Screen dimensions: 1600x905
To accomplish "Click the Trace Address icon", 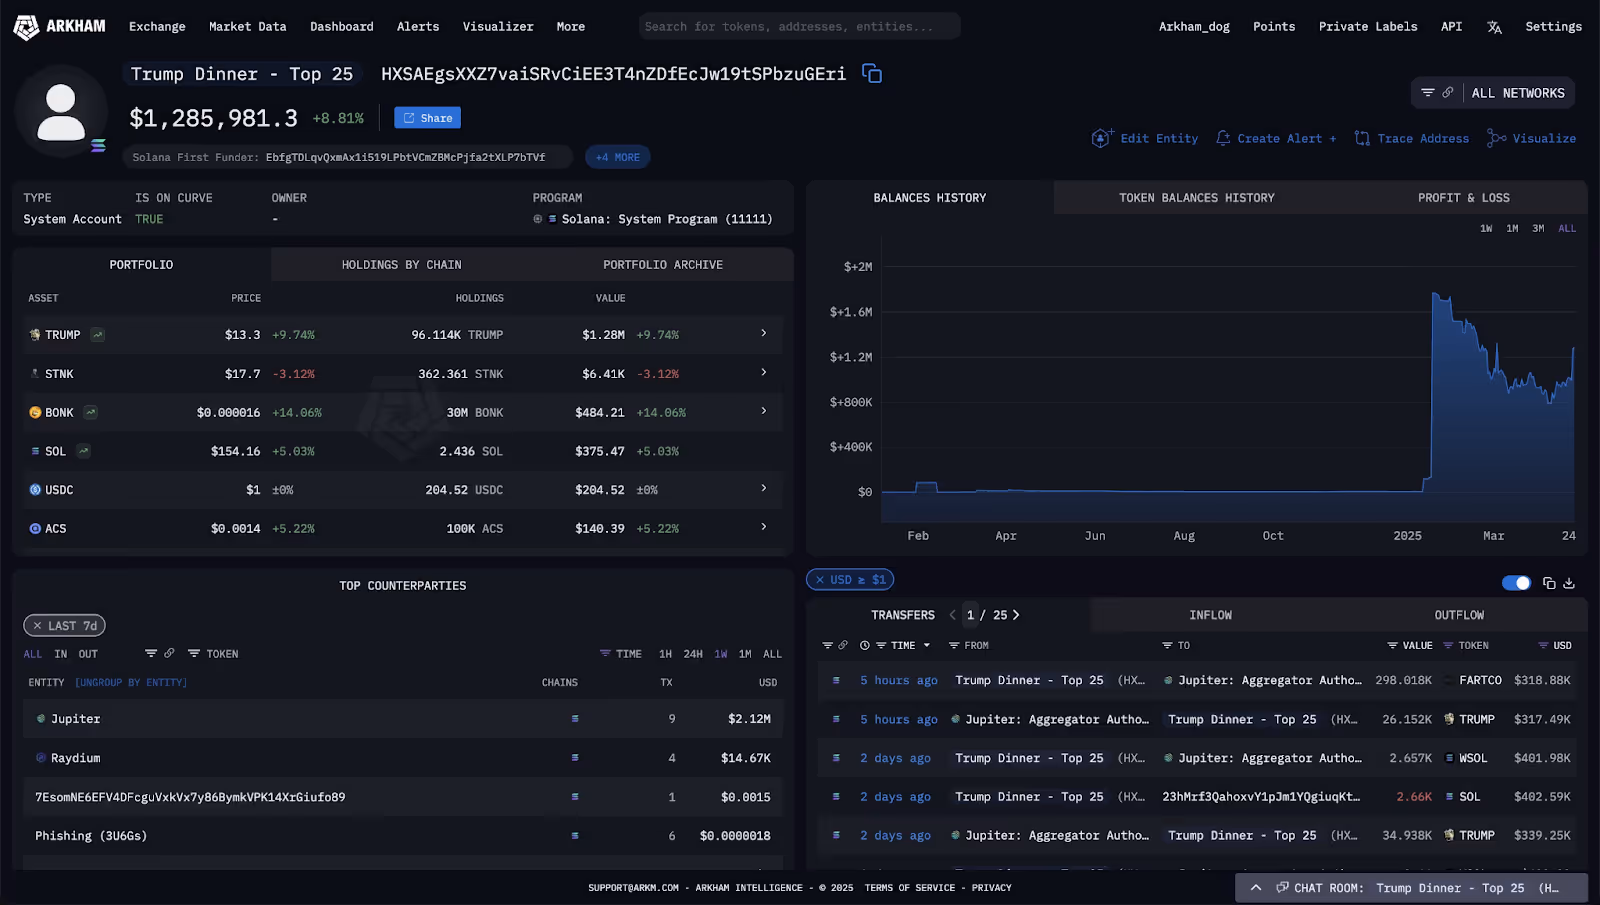I will tap(1362, 138).
